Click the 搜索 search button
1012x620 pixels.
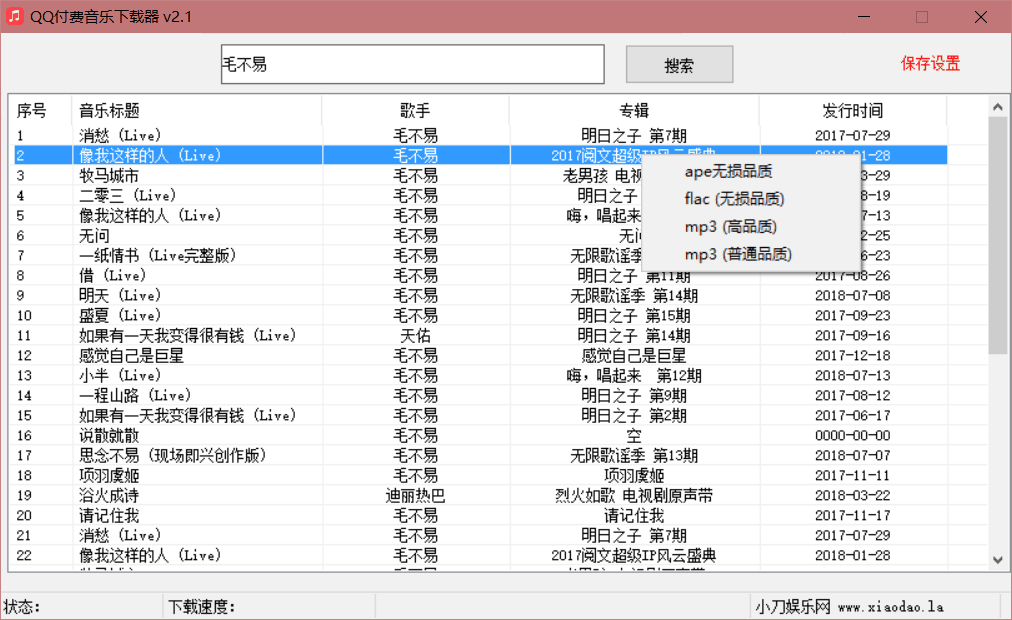(x=679, y=65)
